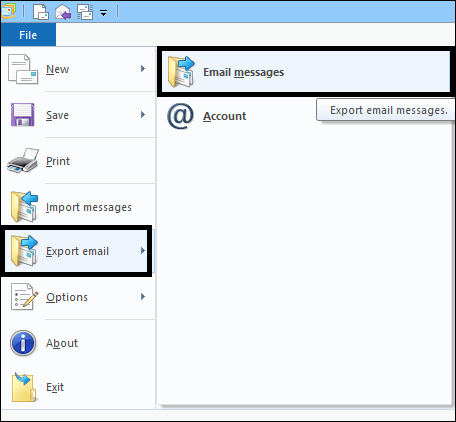Expand the Options submenu arrow

point(143,297)
